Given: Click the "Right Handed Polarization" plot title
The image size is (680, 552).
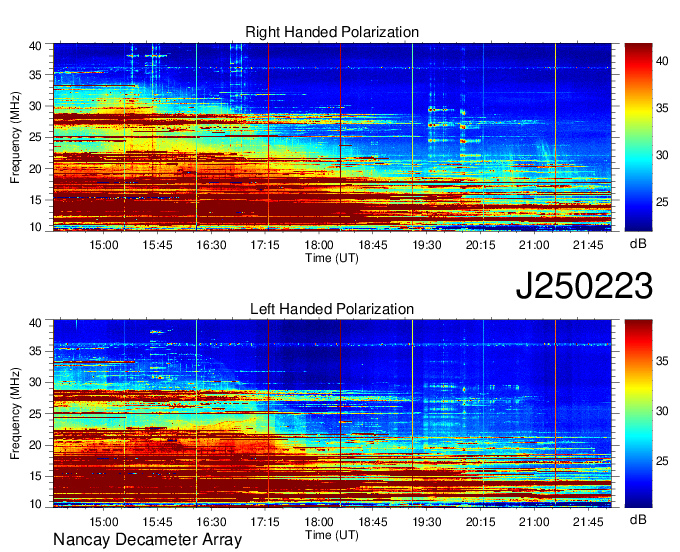Looking at the screenshot, I should click(x=332, y=32).
